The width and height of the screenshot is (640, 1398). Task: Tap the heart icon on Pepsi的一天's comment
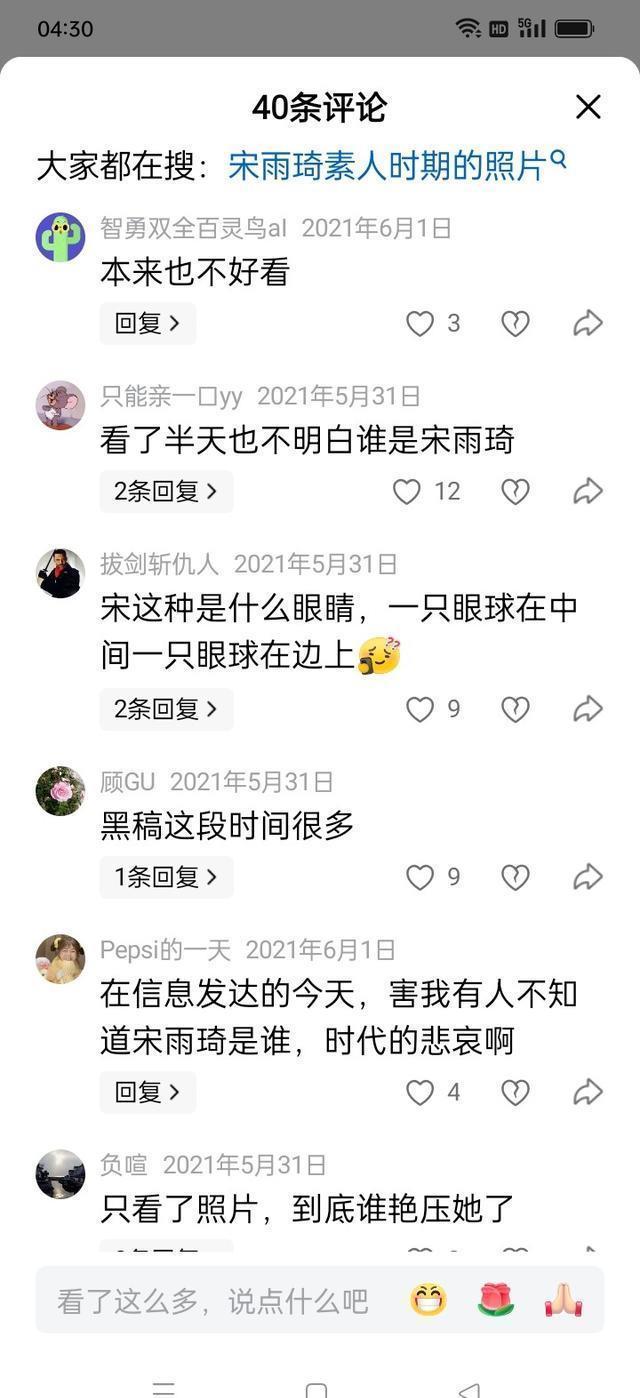click(x=419, y=1092)
